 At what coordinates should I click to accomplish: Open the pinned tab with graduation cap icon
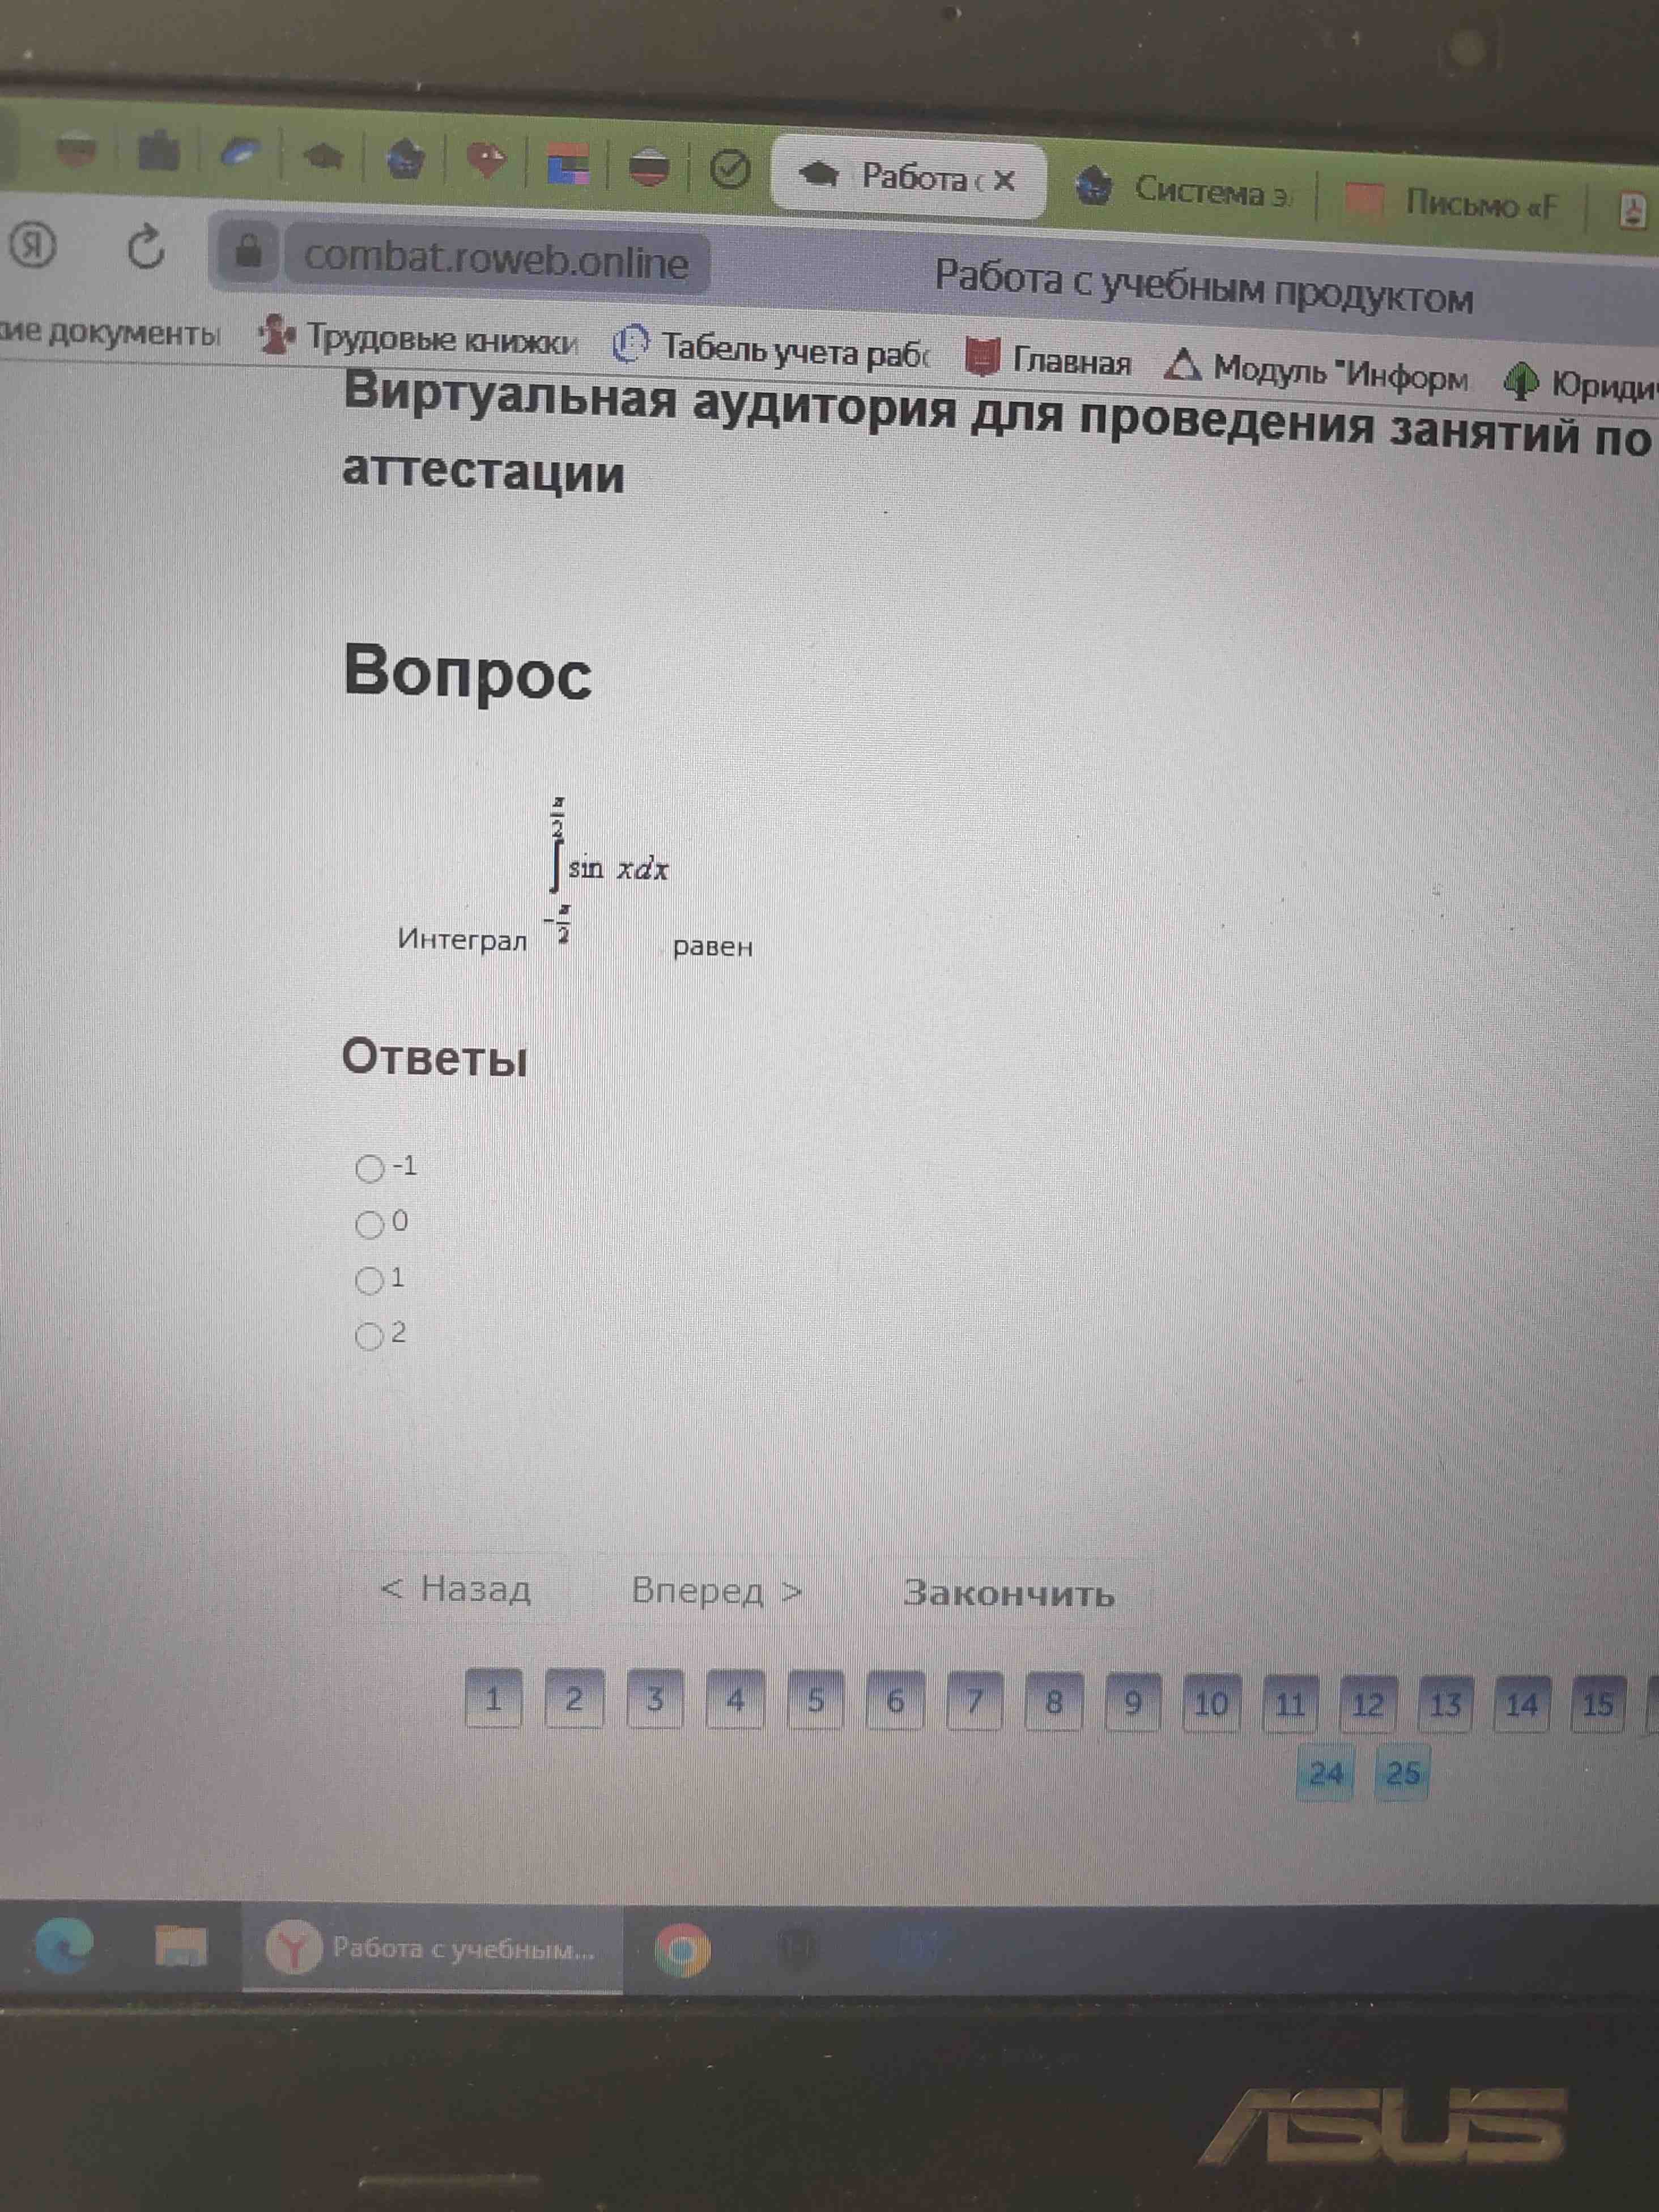pyautogui.click(x=322, y=156)
